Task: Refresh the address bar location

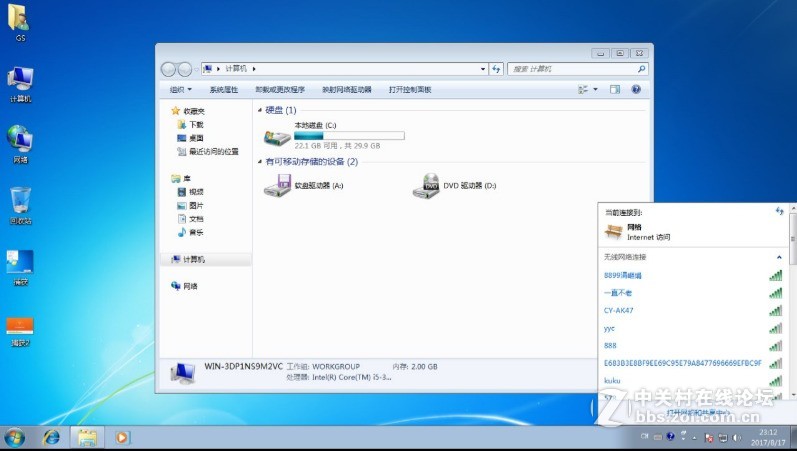Action: pos(496,69)
